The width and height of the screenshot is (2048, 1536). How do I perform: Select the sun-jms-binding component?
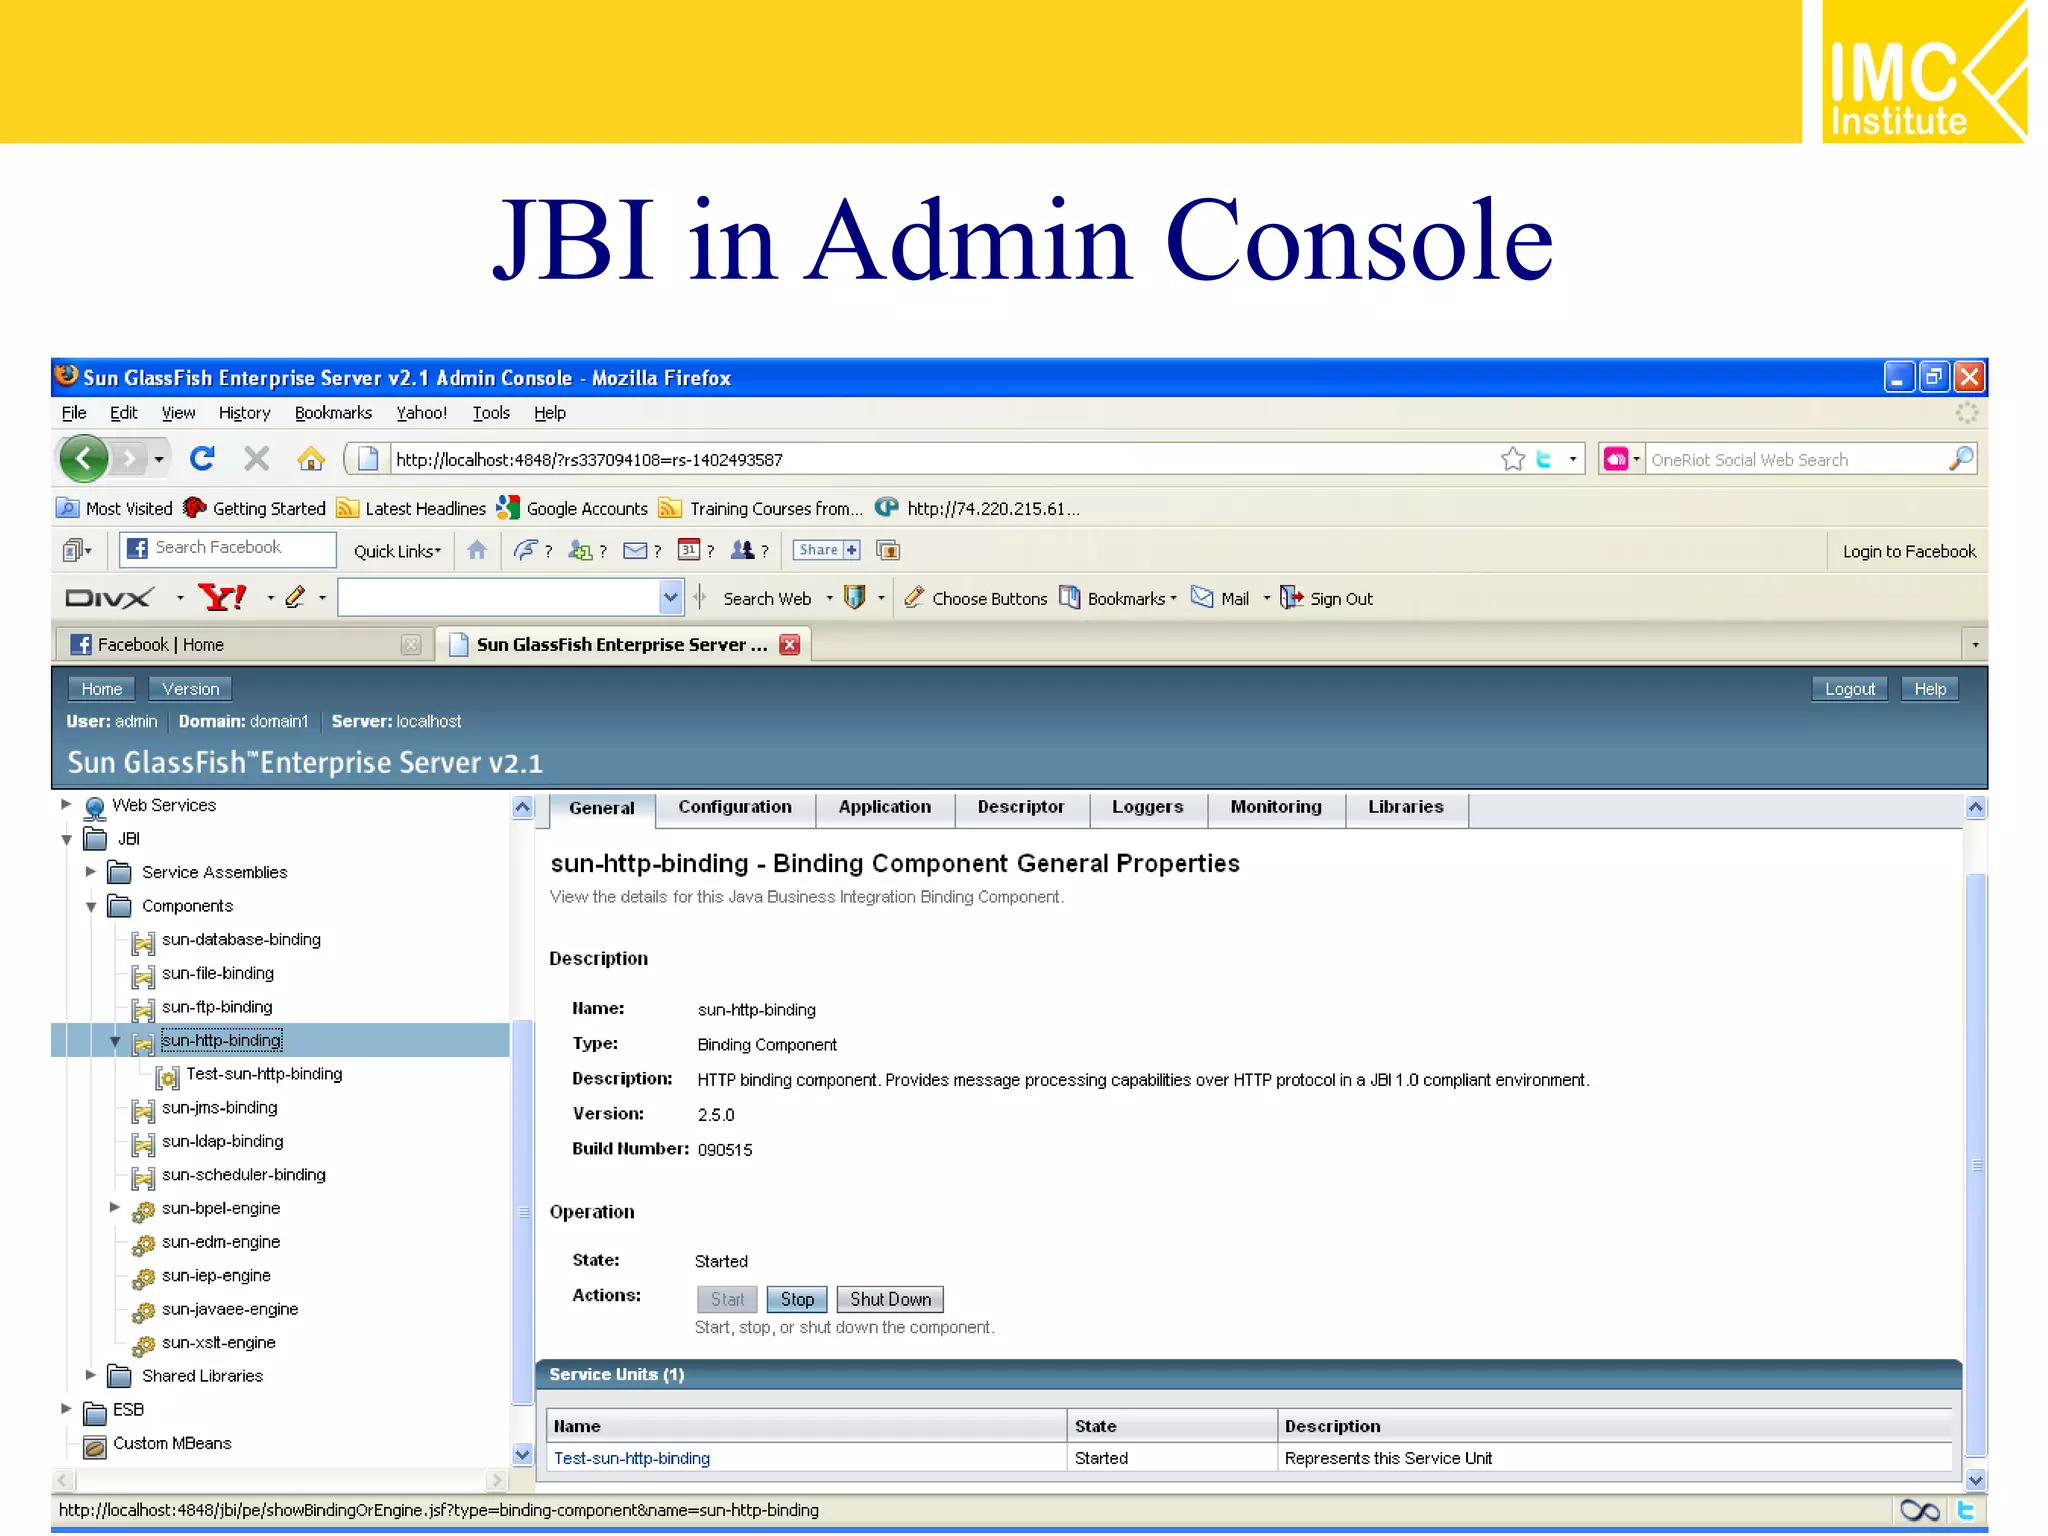tap(220, 1108)
